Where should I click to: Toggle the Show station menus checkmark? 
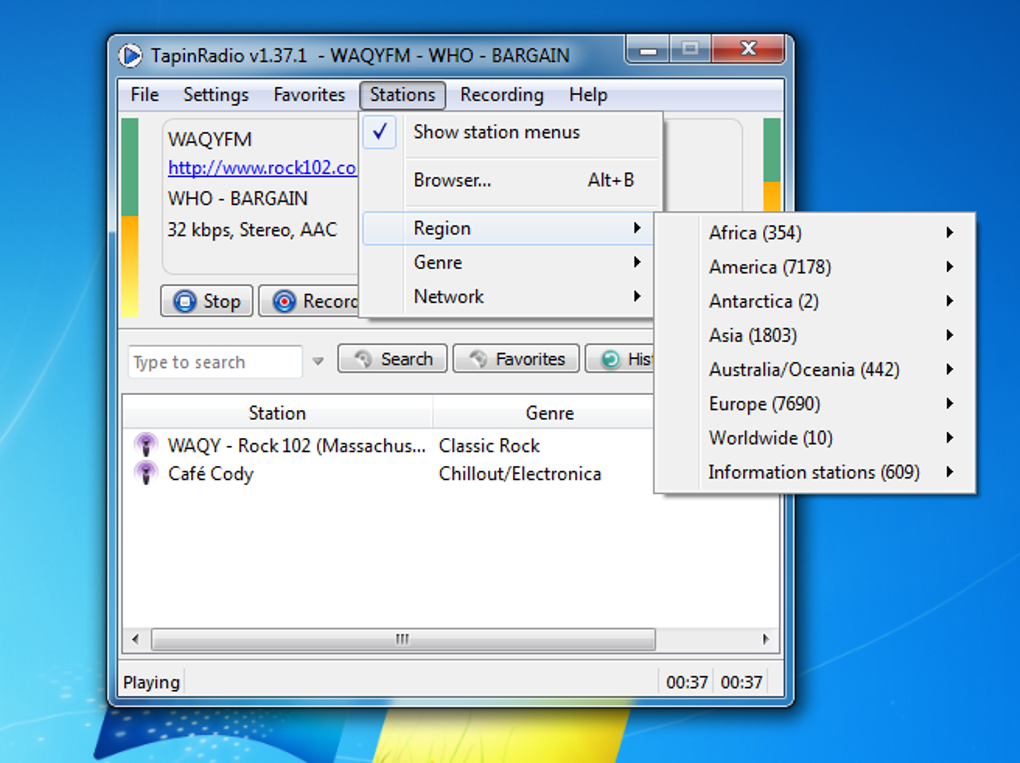[x=380, y=132]
